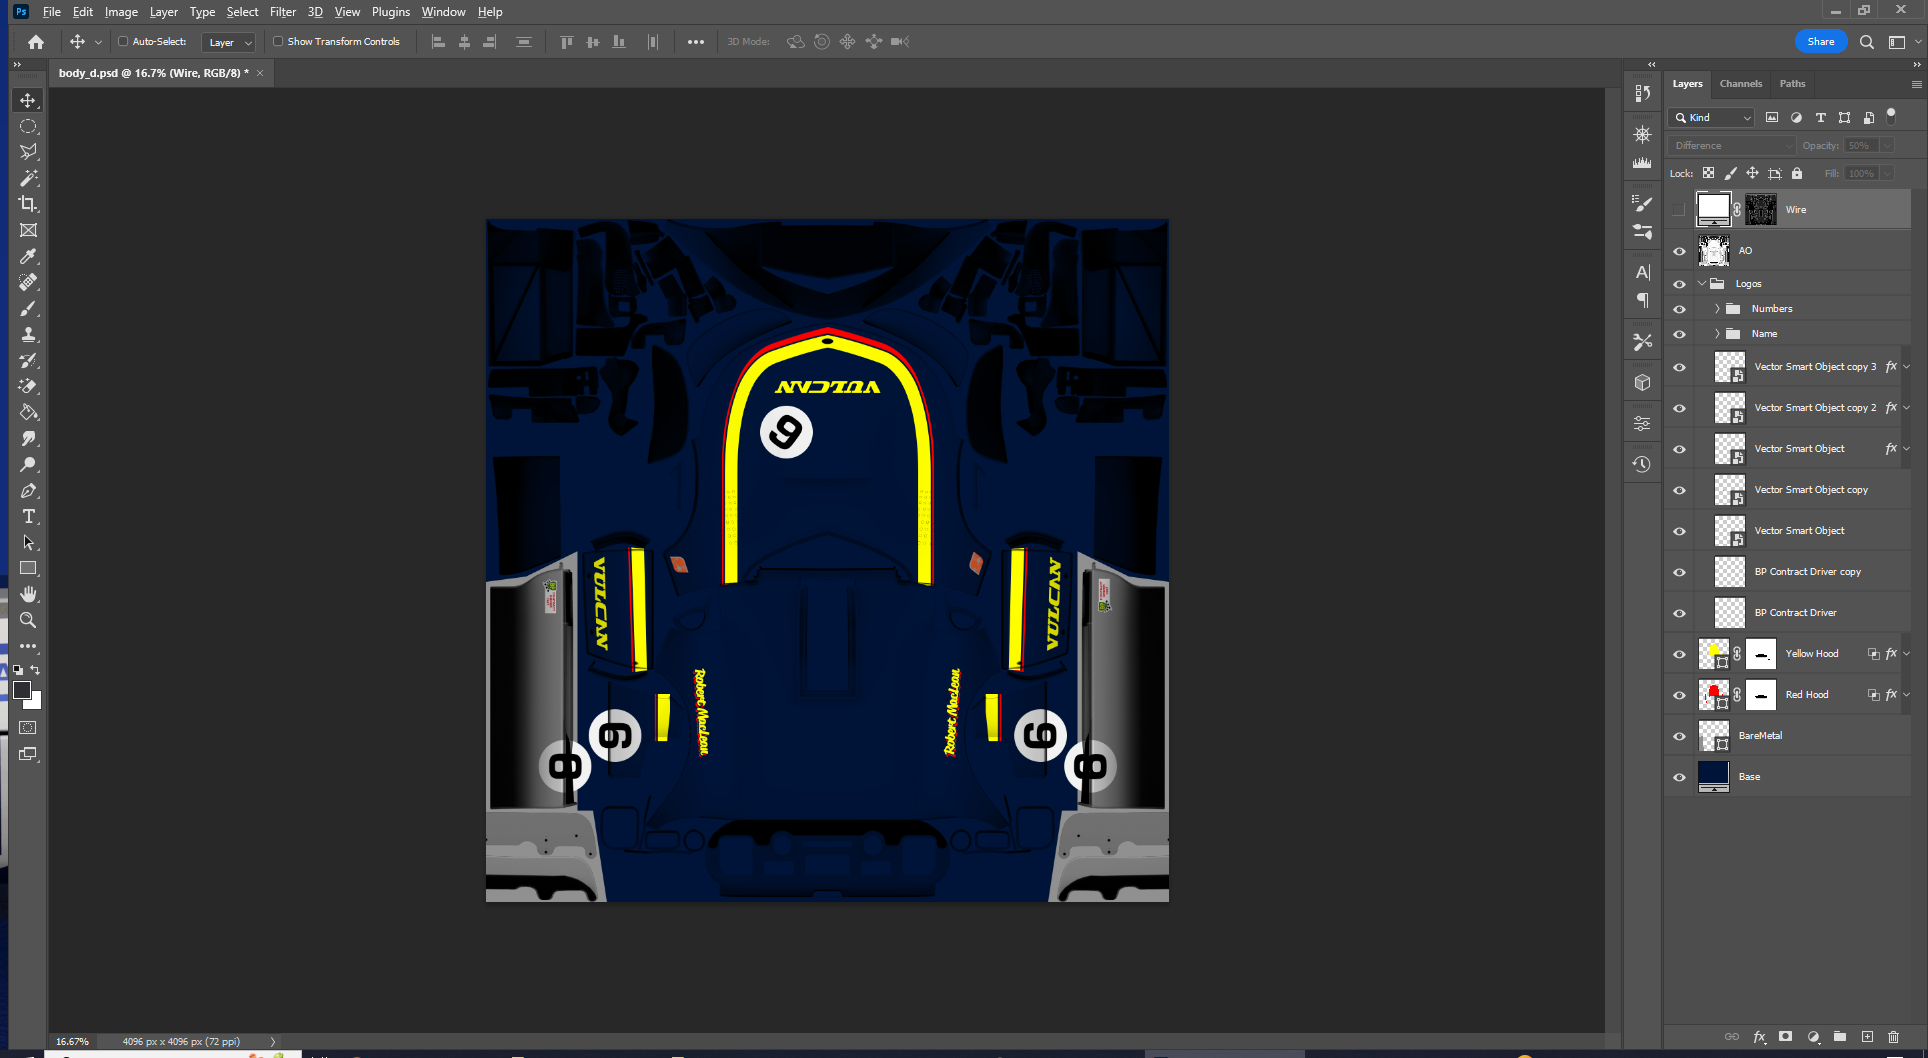The height and width of the screenshot is (1058, 1928).
Task: Select the Dodge tool
Action: pos(28,464)
